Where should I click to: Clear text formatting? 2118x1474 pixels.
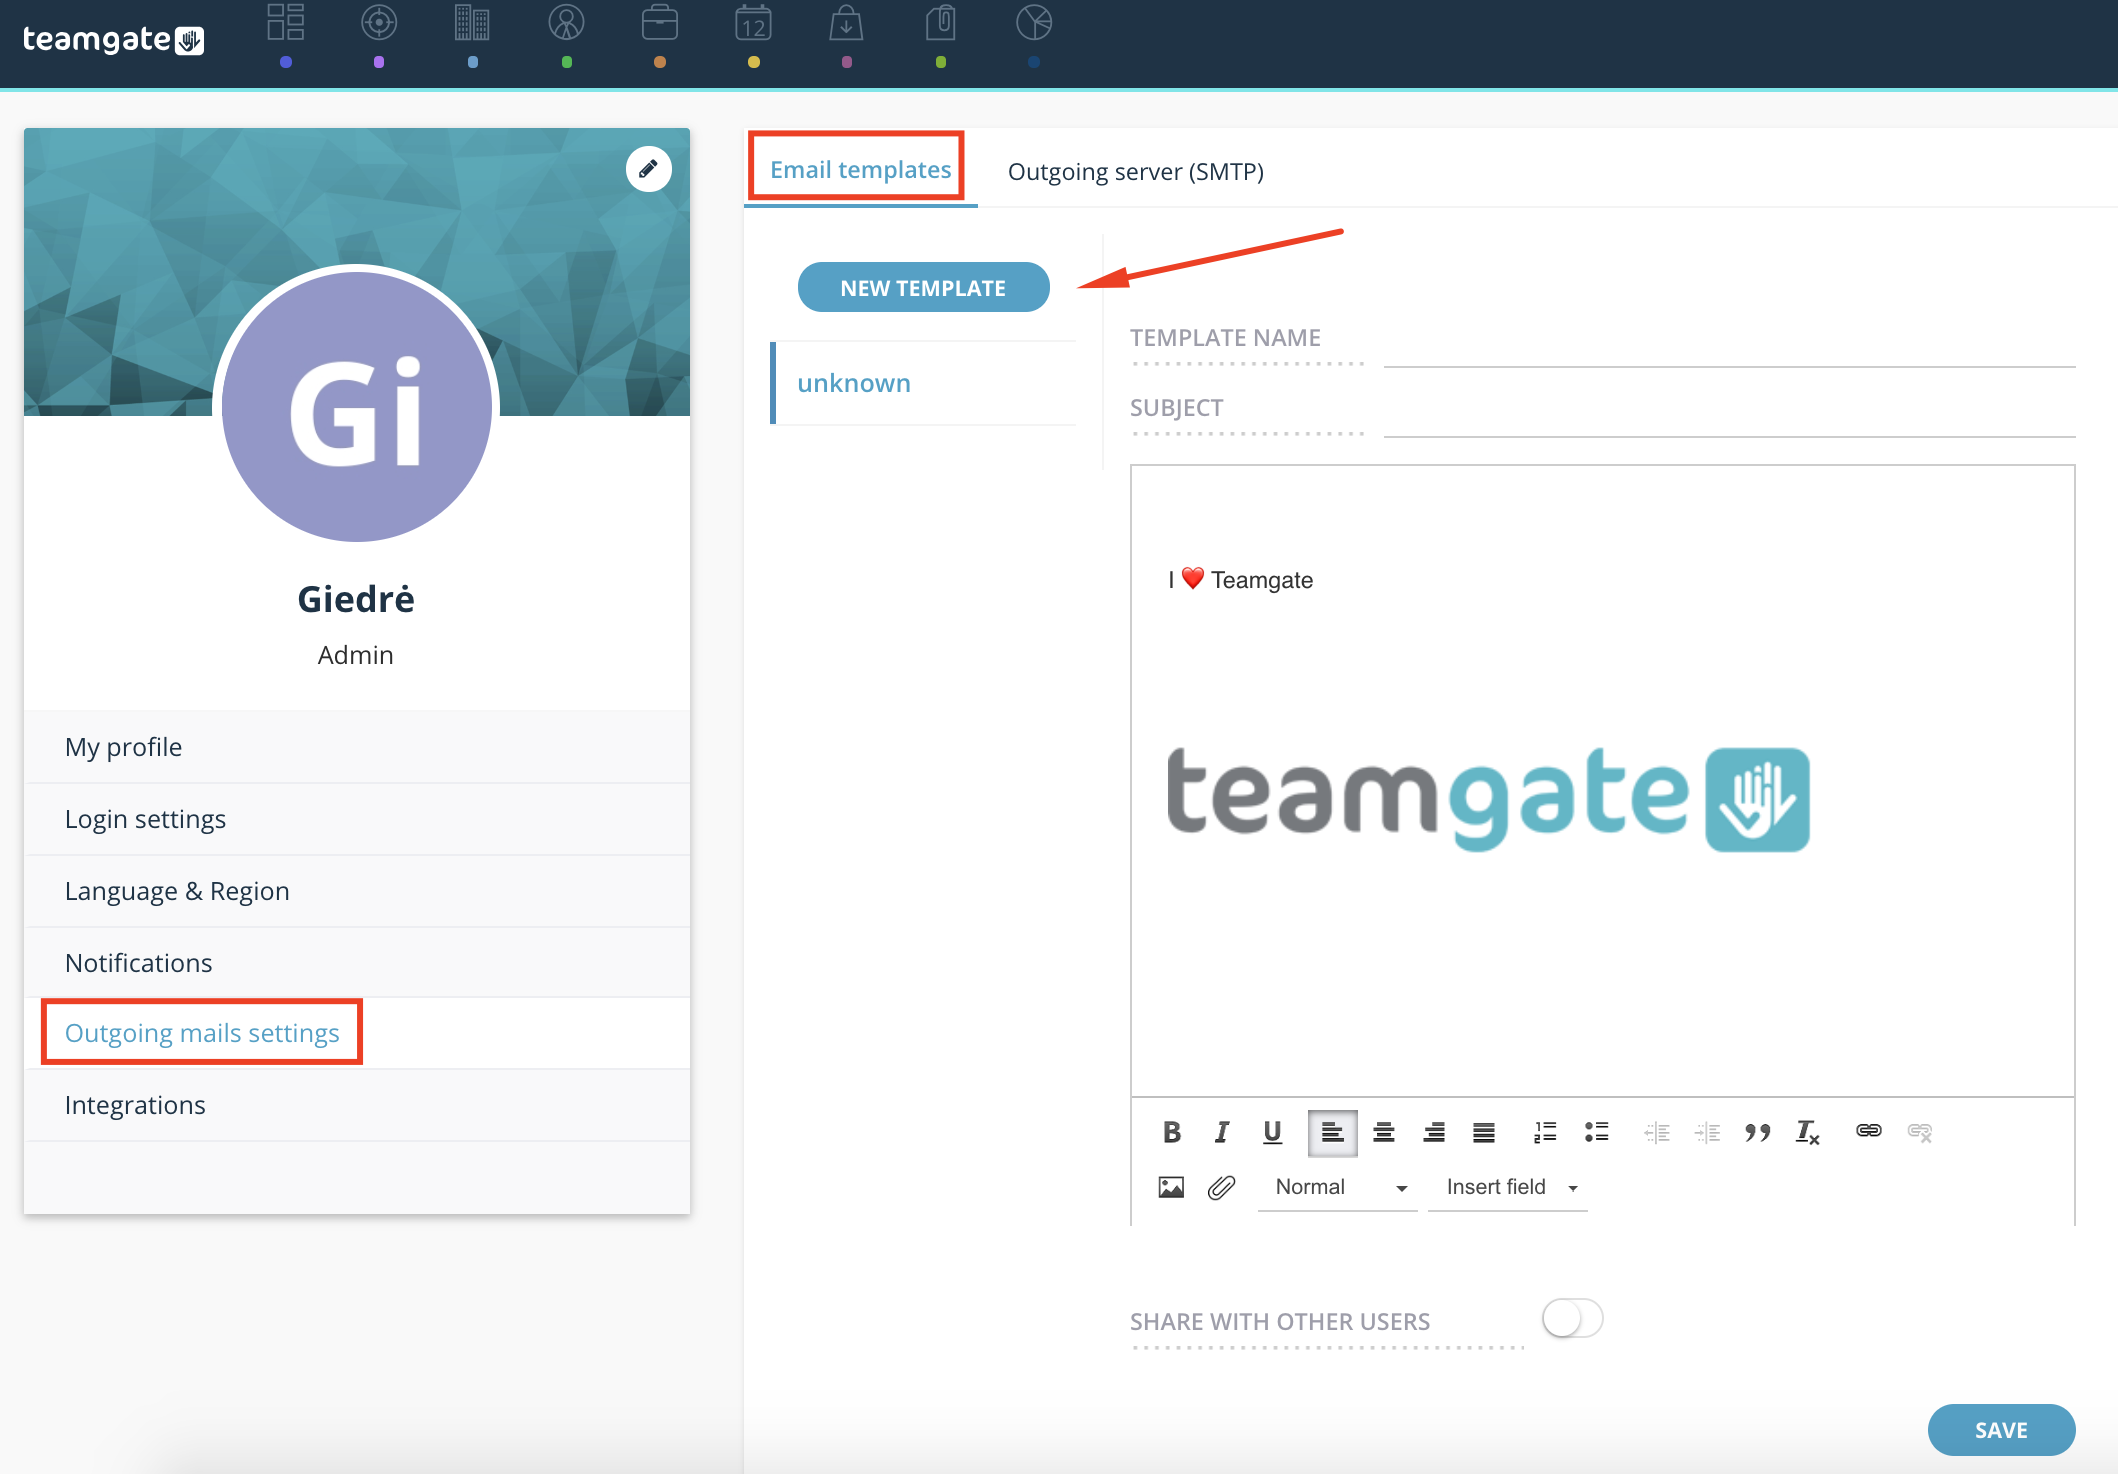click(x=1807, y=1132)
